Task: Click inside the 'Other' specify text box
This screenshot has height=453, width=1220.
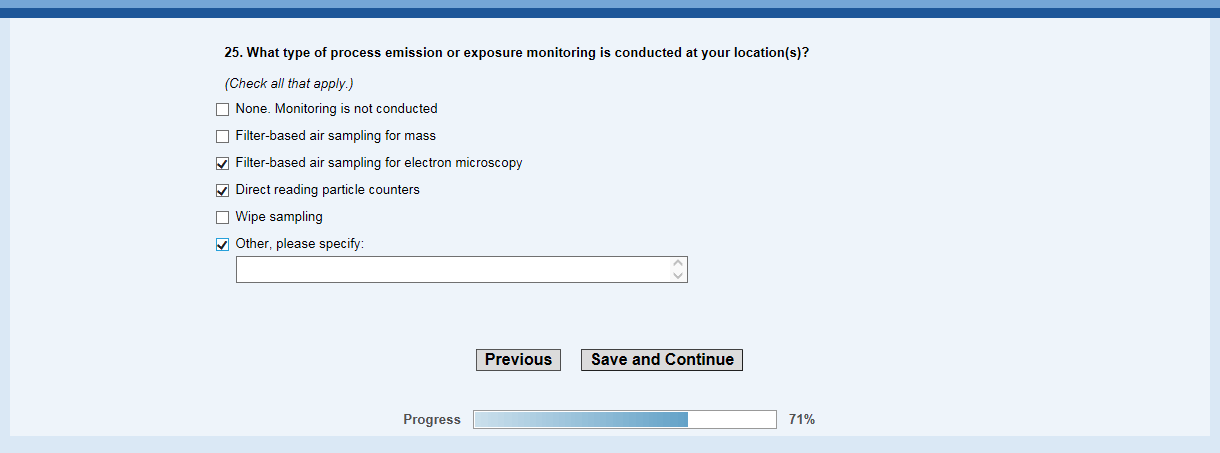Action: [450, 270]
